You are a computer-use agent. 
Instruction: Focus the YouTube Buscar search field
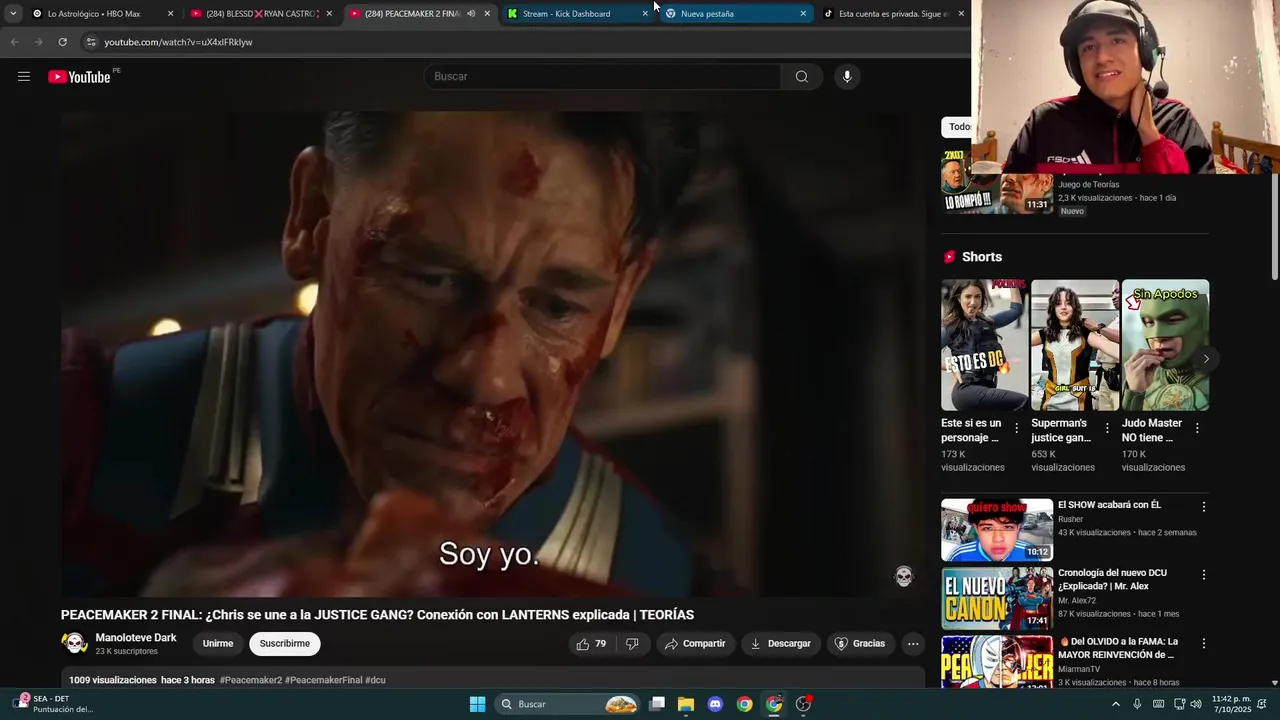click(604, 77)
